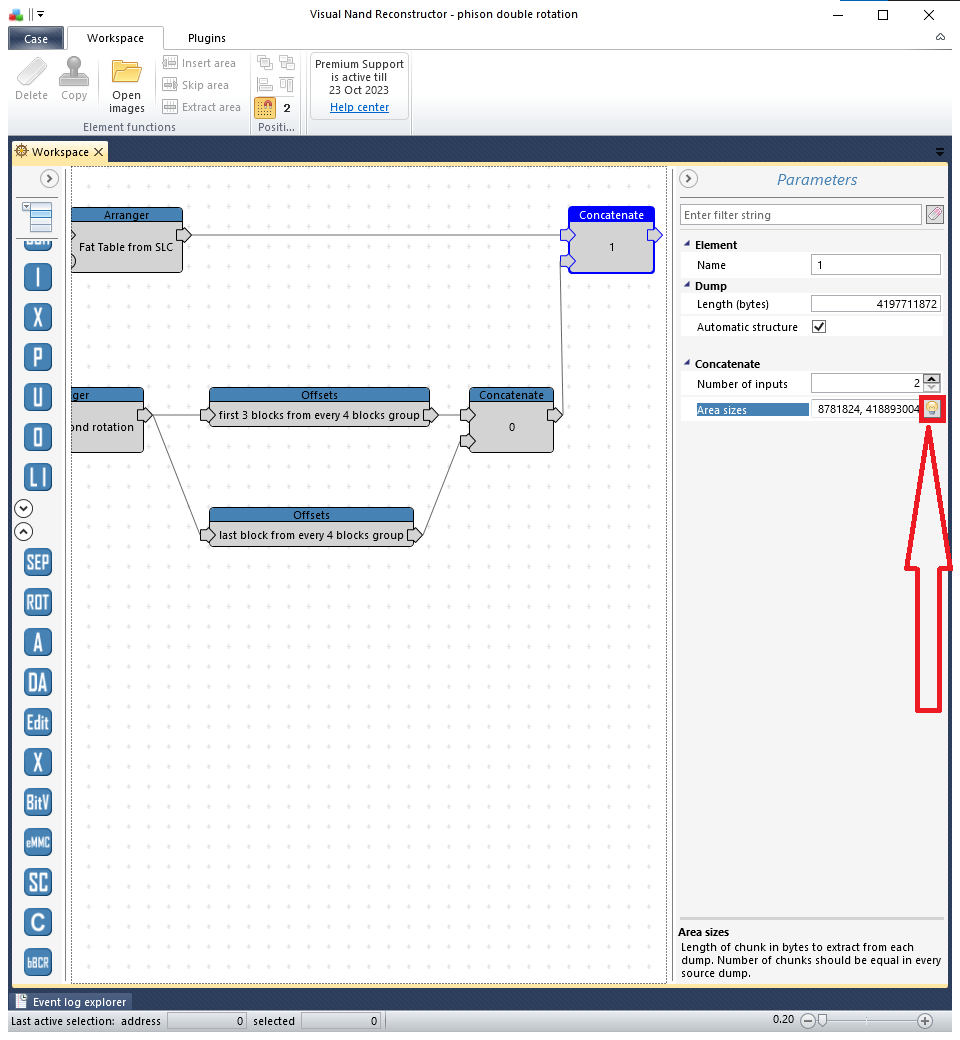Image resolution: width=960 pixels, height=1040 pixels.
Task: Clear the filter with the eraser icon
Action: [934, 214]
